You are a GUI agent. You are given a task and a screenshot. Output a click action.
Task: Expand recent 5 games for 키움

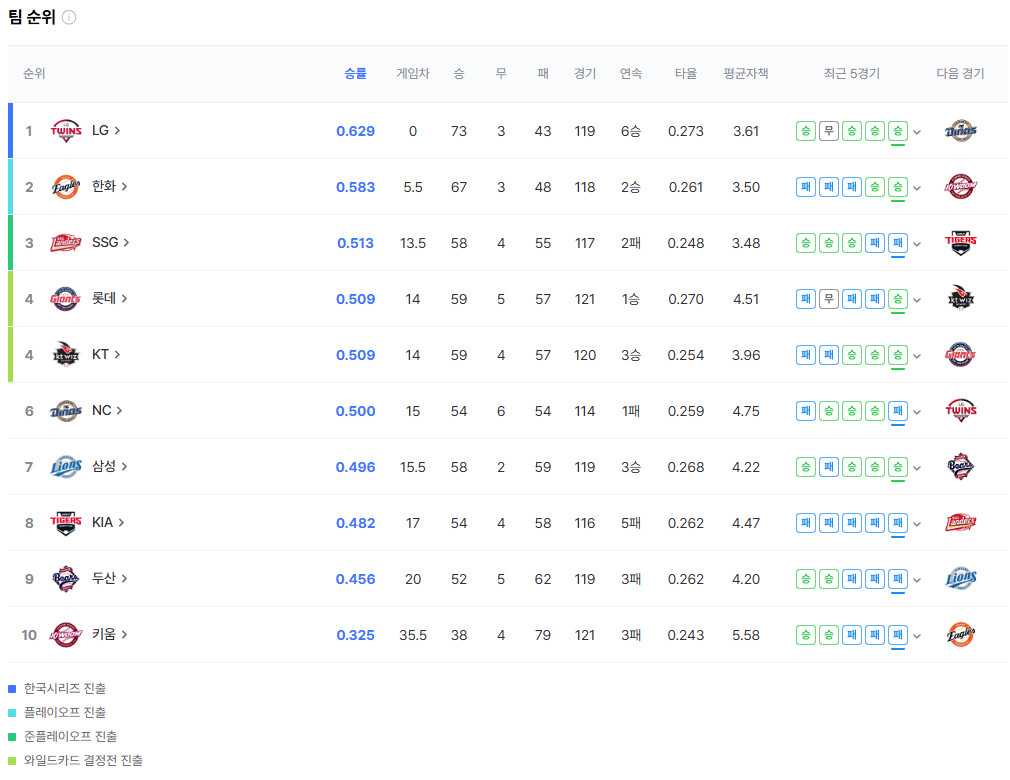tap(917, 636)
